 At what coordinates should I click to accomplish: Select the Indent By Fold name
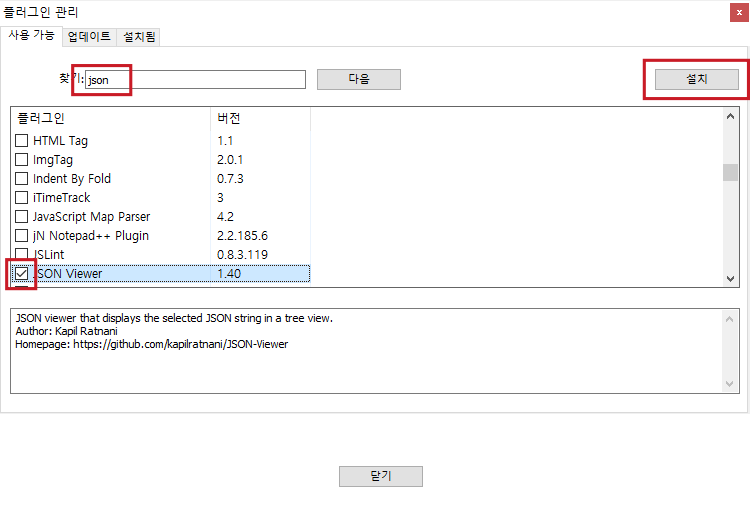pyautogui.click(x=72, y=179)
